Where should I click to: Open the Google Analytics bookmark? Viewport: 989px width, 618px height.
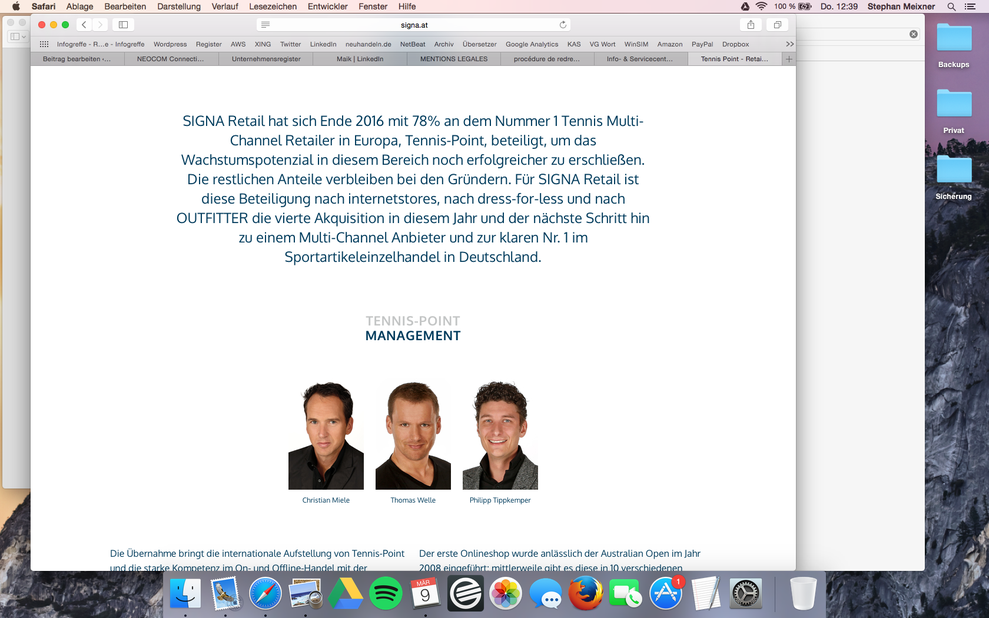click(532, 44)
